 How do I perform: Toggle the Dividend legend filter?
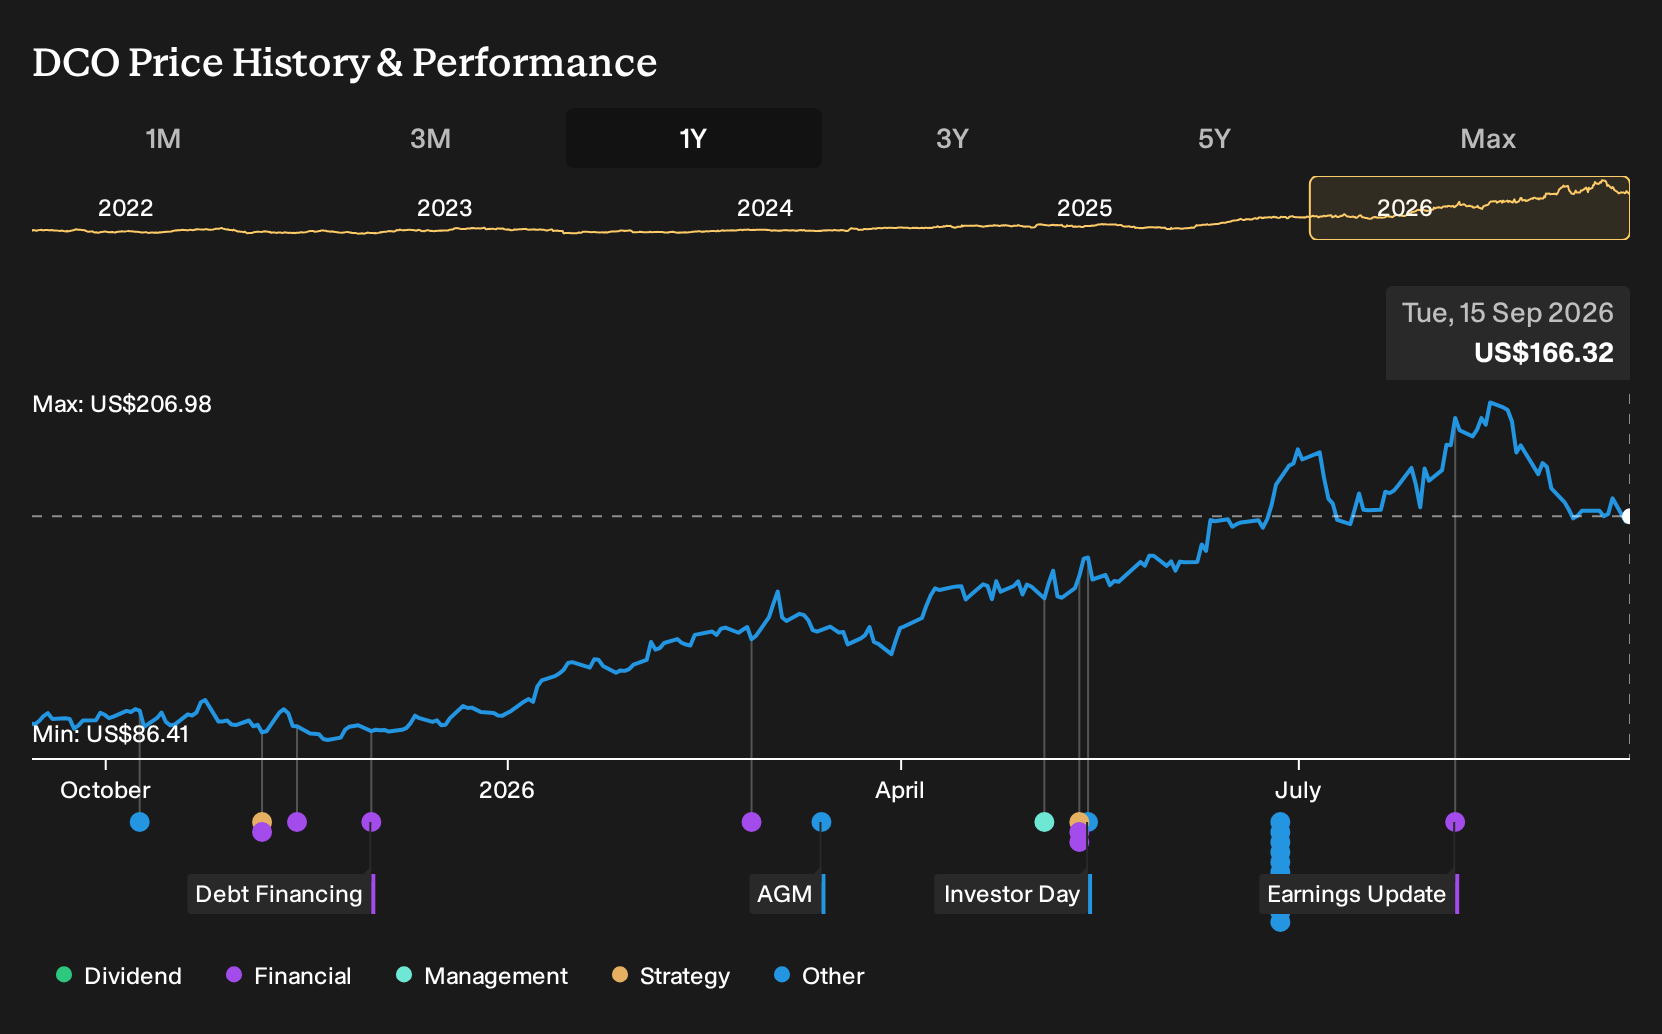(119, 976)
